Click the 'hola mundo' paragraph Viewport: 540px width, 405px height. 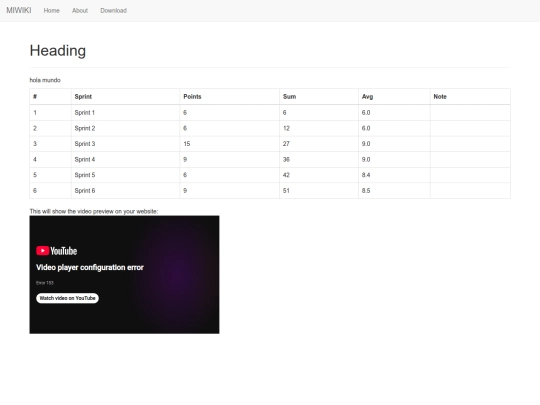pyautogui.click(x=45, y=80)
